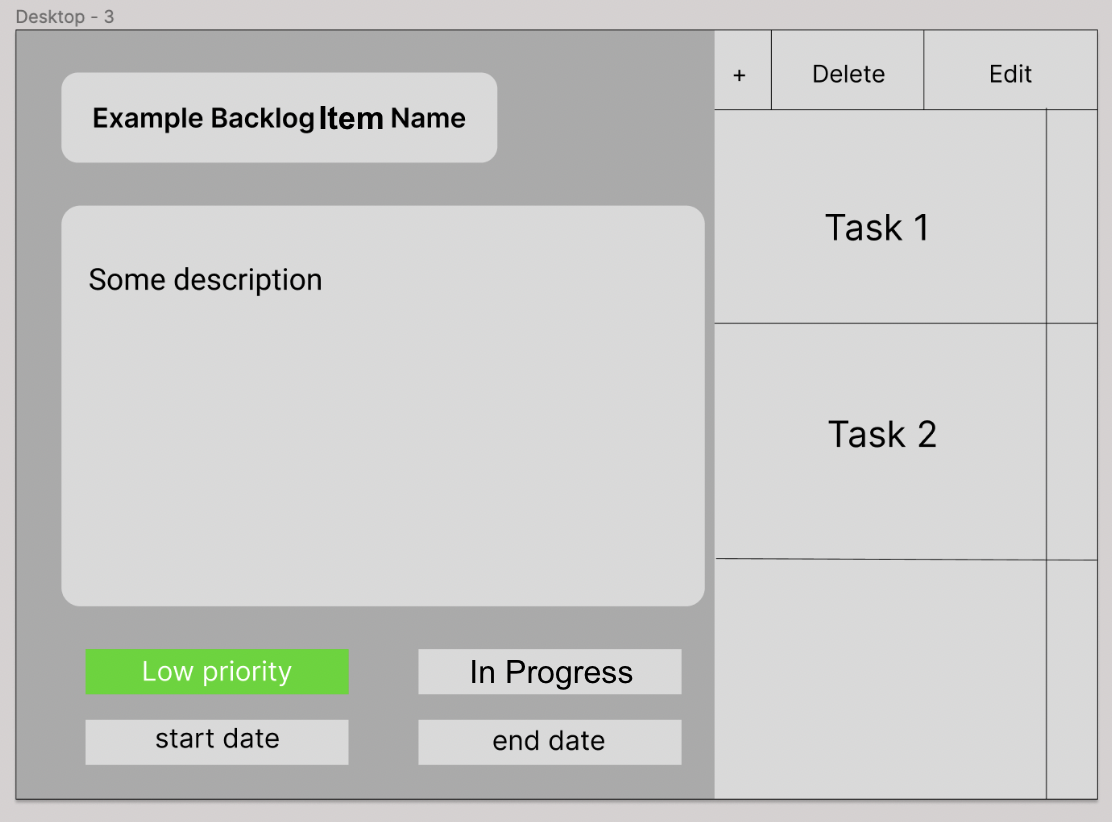Open the In Progress status dropdown

pyautogui.click(x=549, y=672)
